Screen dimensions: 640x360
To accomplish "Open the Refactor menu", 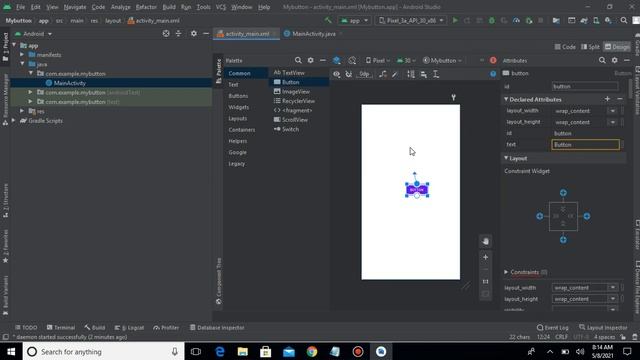I will point(146,7).
